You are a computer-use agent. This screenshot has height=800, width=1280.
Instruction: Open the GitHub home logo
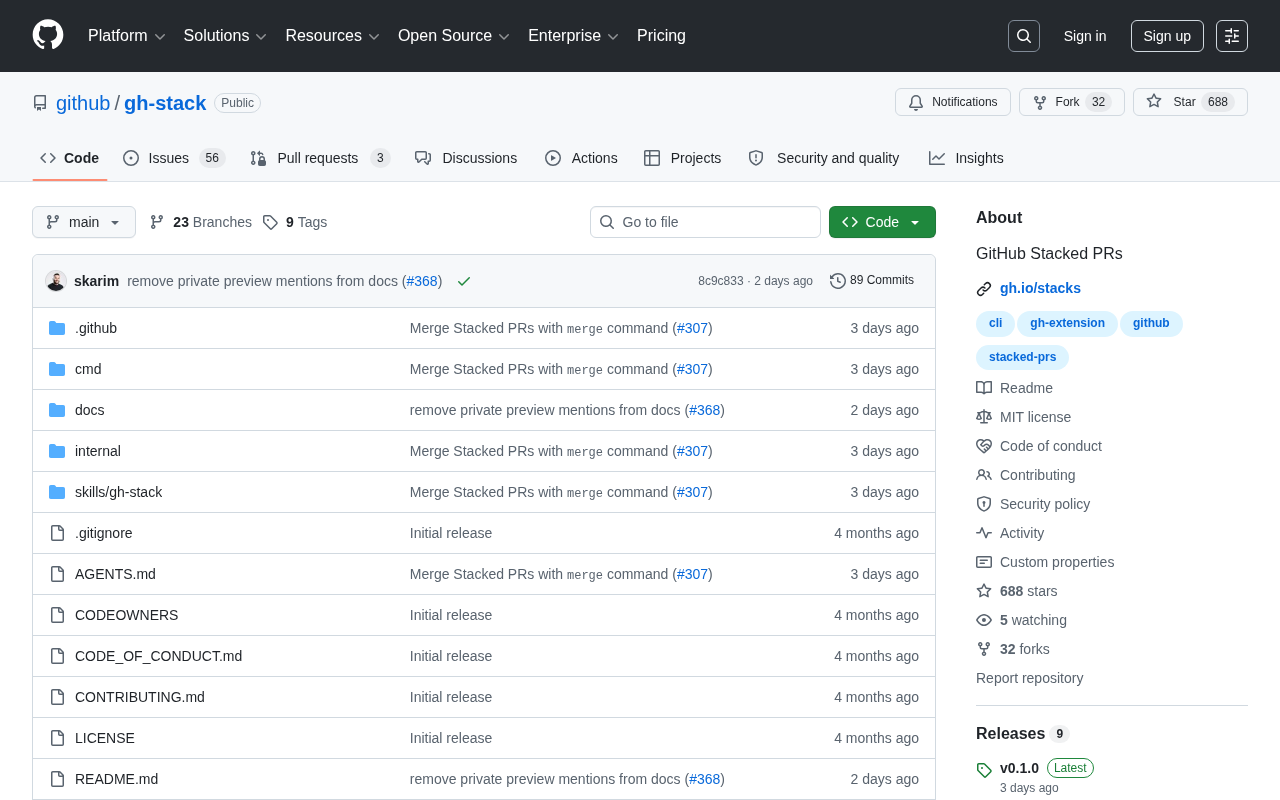click(48, 35)
